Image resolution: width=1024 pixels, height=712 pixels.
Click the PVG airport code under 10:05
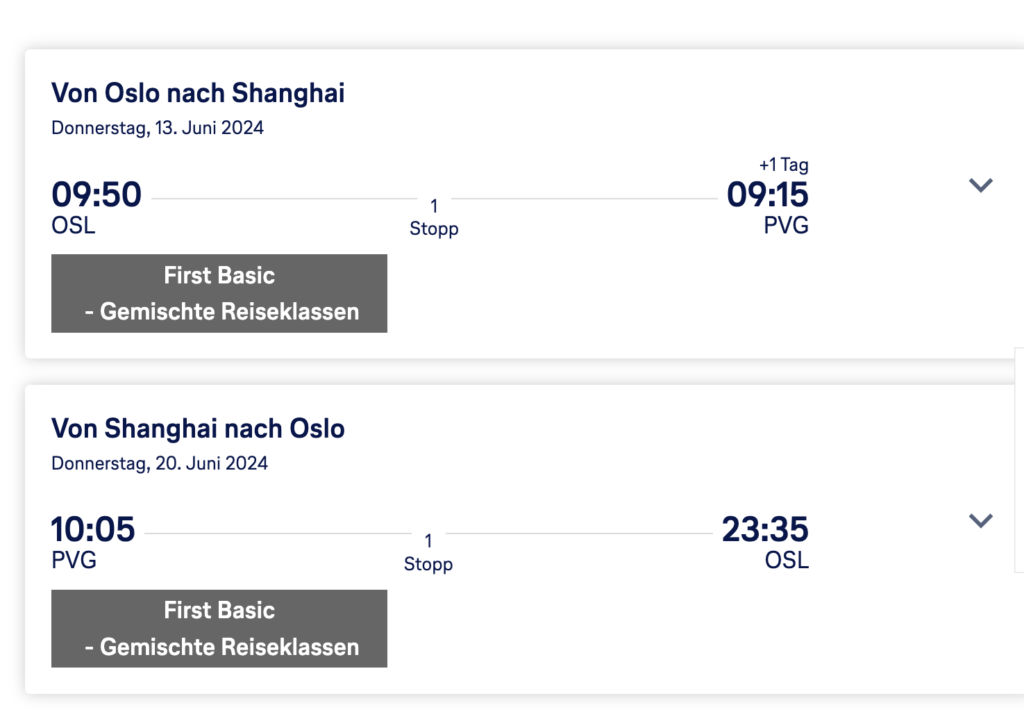pyautogui.click(x=74, y=560)
